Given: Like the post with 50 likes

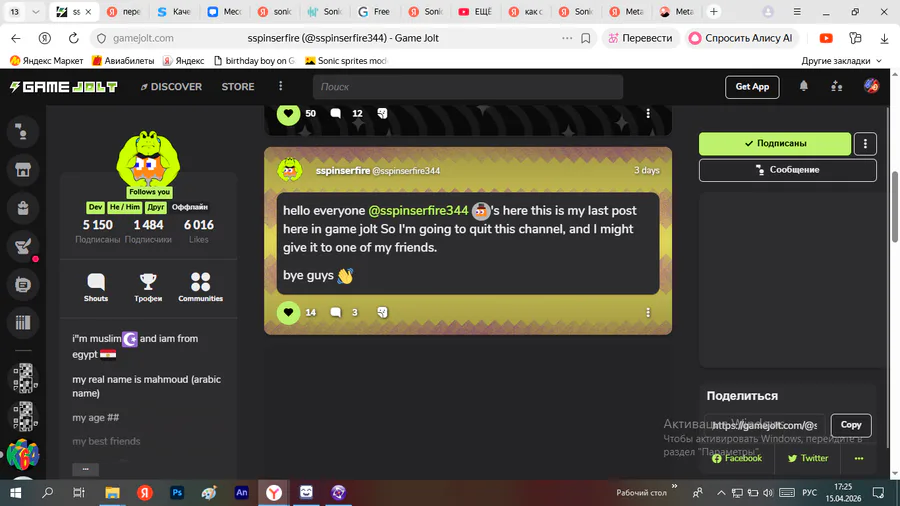Looking at the screenshot, I should [288, 114].
